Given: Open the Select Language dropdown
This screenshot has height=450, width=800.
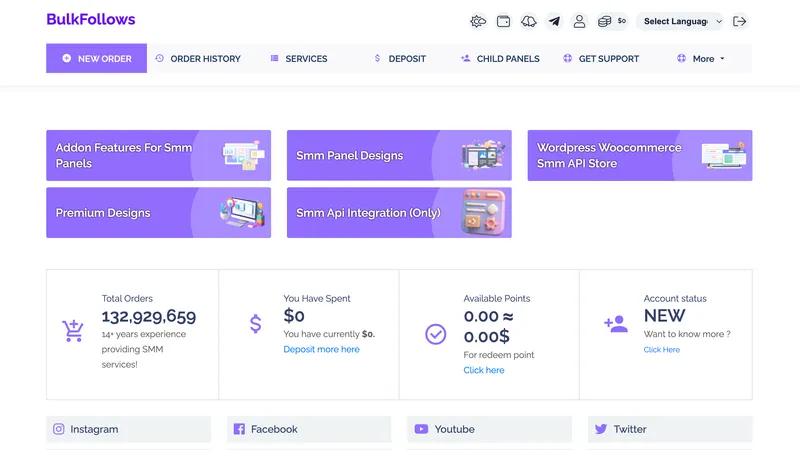Looking at the screenshot, I should (682, 21).
